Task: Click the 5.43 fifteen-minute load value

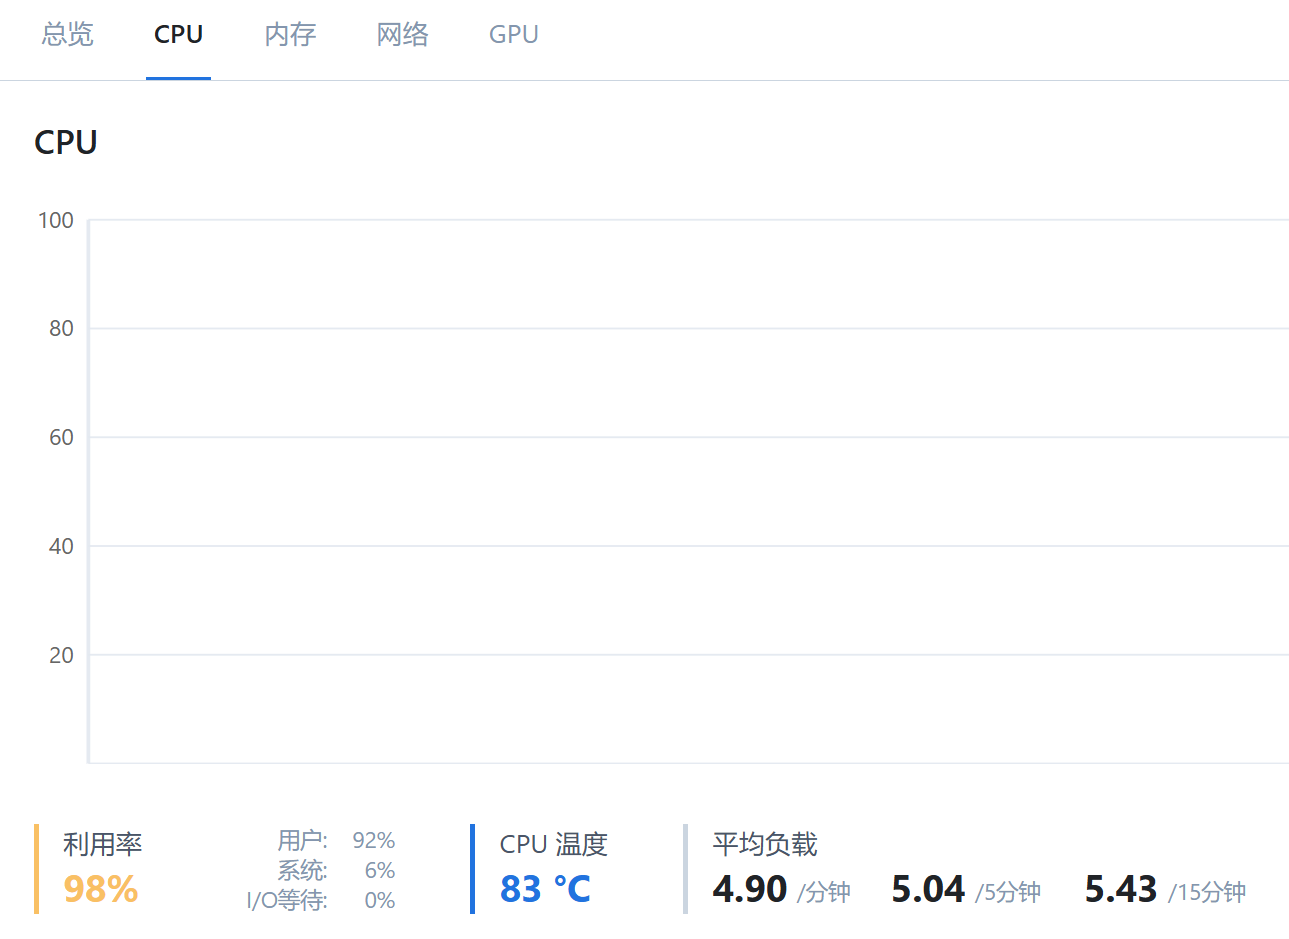Action: pyautogui.click(x=1120, y=889)
